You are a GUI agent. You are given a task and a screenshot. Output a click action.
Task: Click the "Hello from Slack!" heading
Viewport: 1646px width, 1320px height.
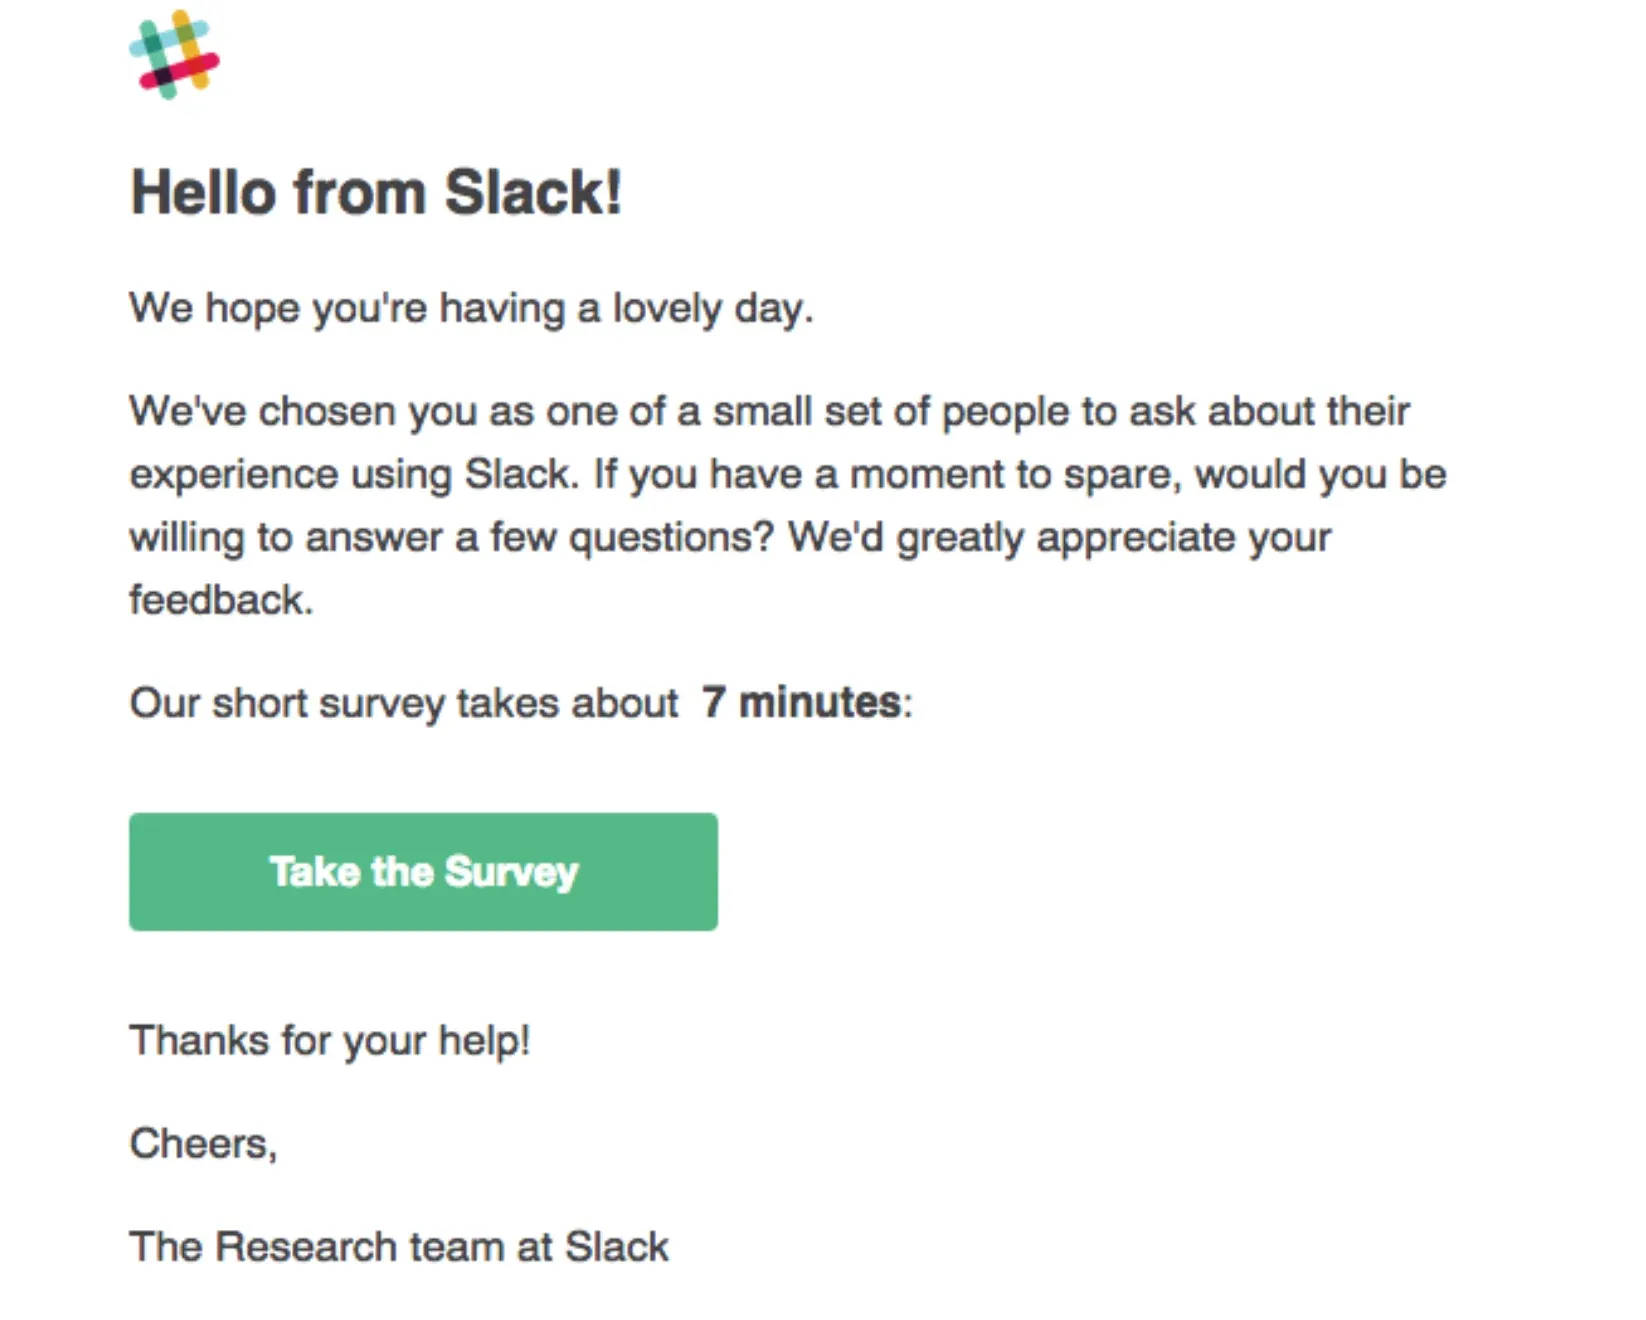(376, 191)
